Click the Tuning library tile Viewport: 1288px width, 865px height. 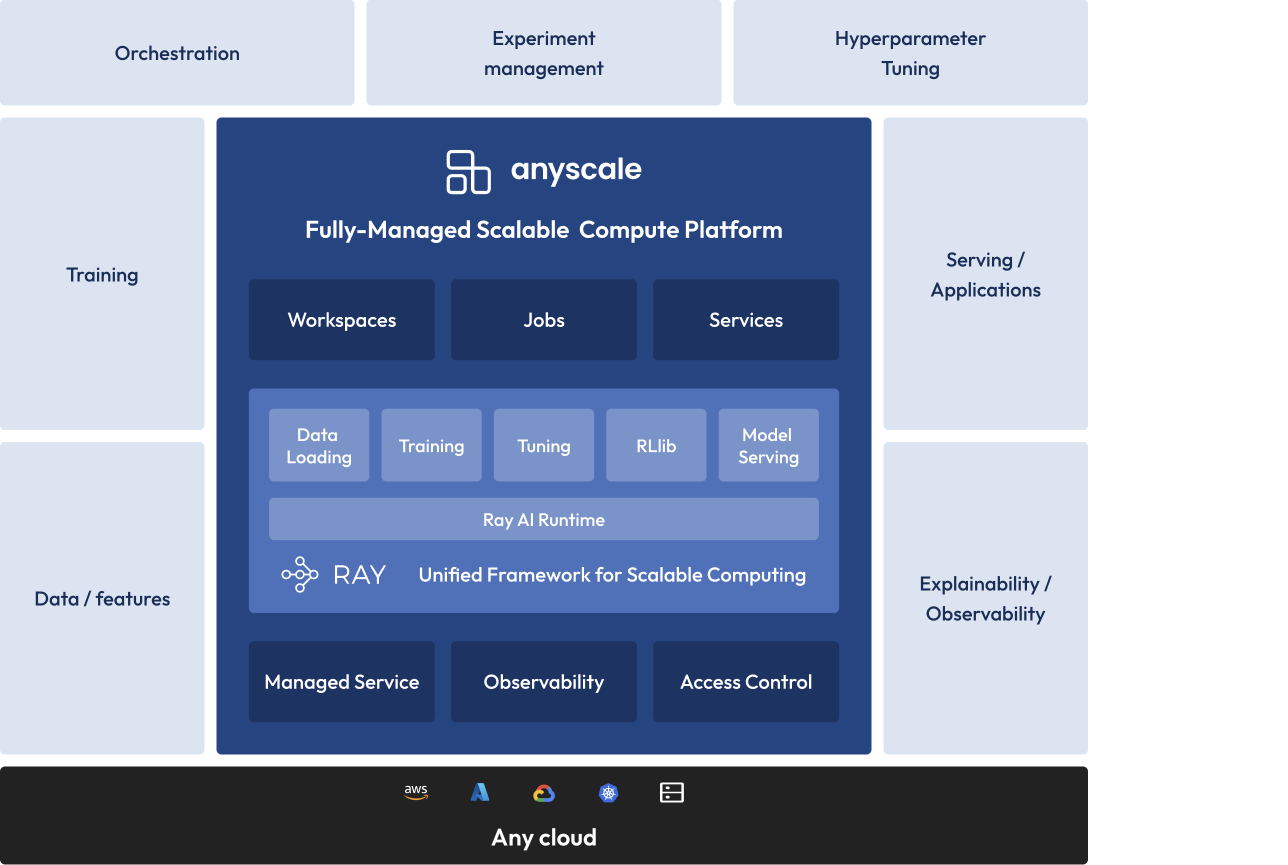[544, 445]
